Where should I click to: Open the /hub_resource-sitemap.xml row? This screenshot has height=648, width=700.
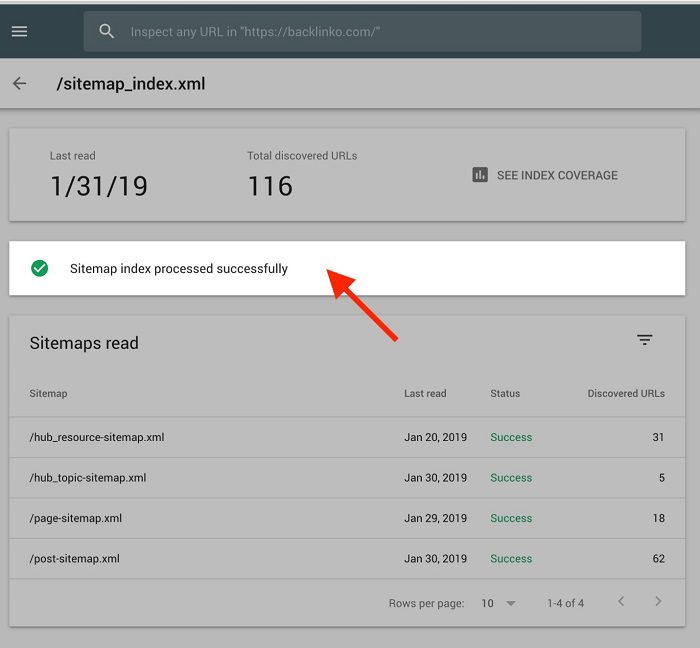(x=97, y=437)
